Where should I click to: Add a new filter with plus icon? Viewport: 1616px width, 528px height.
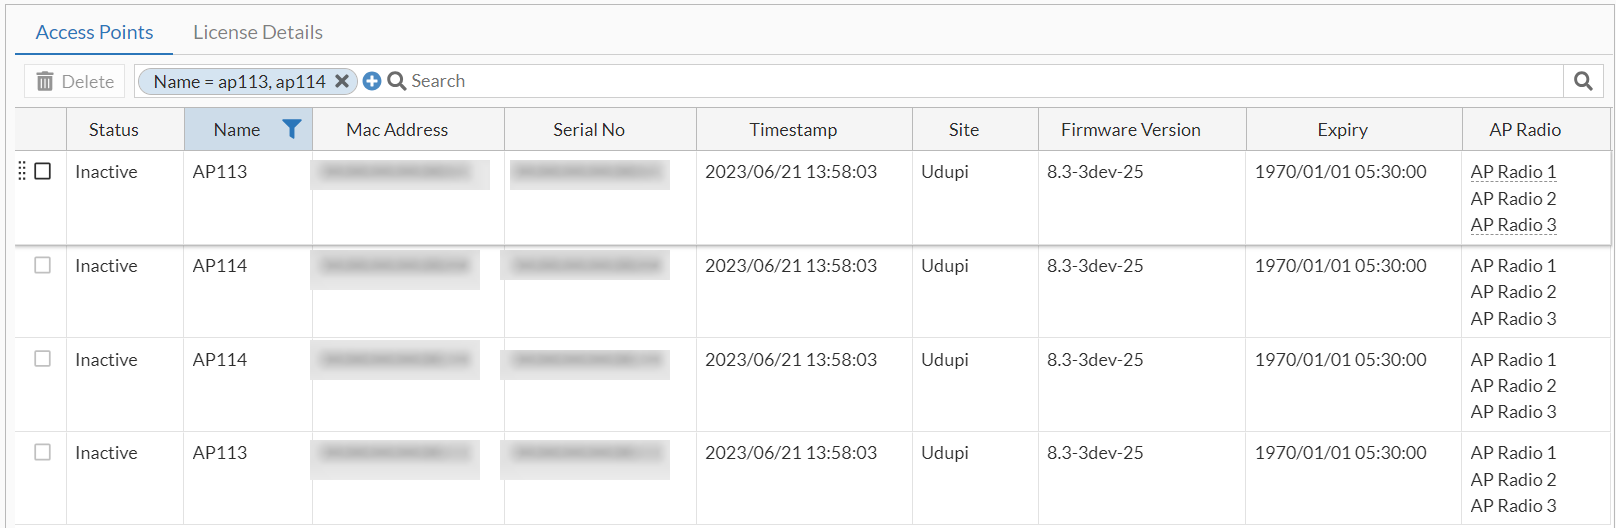point(372,81)
